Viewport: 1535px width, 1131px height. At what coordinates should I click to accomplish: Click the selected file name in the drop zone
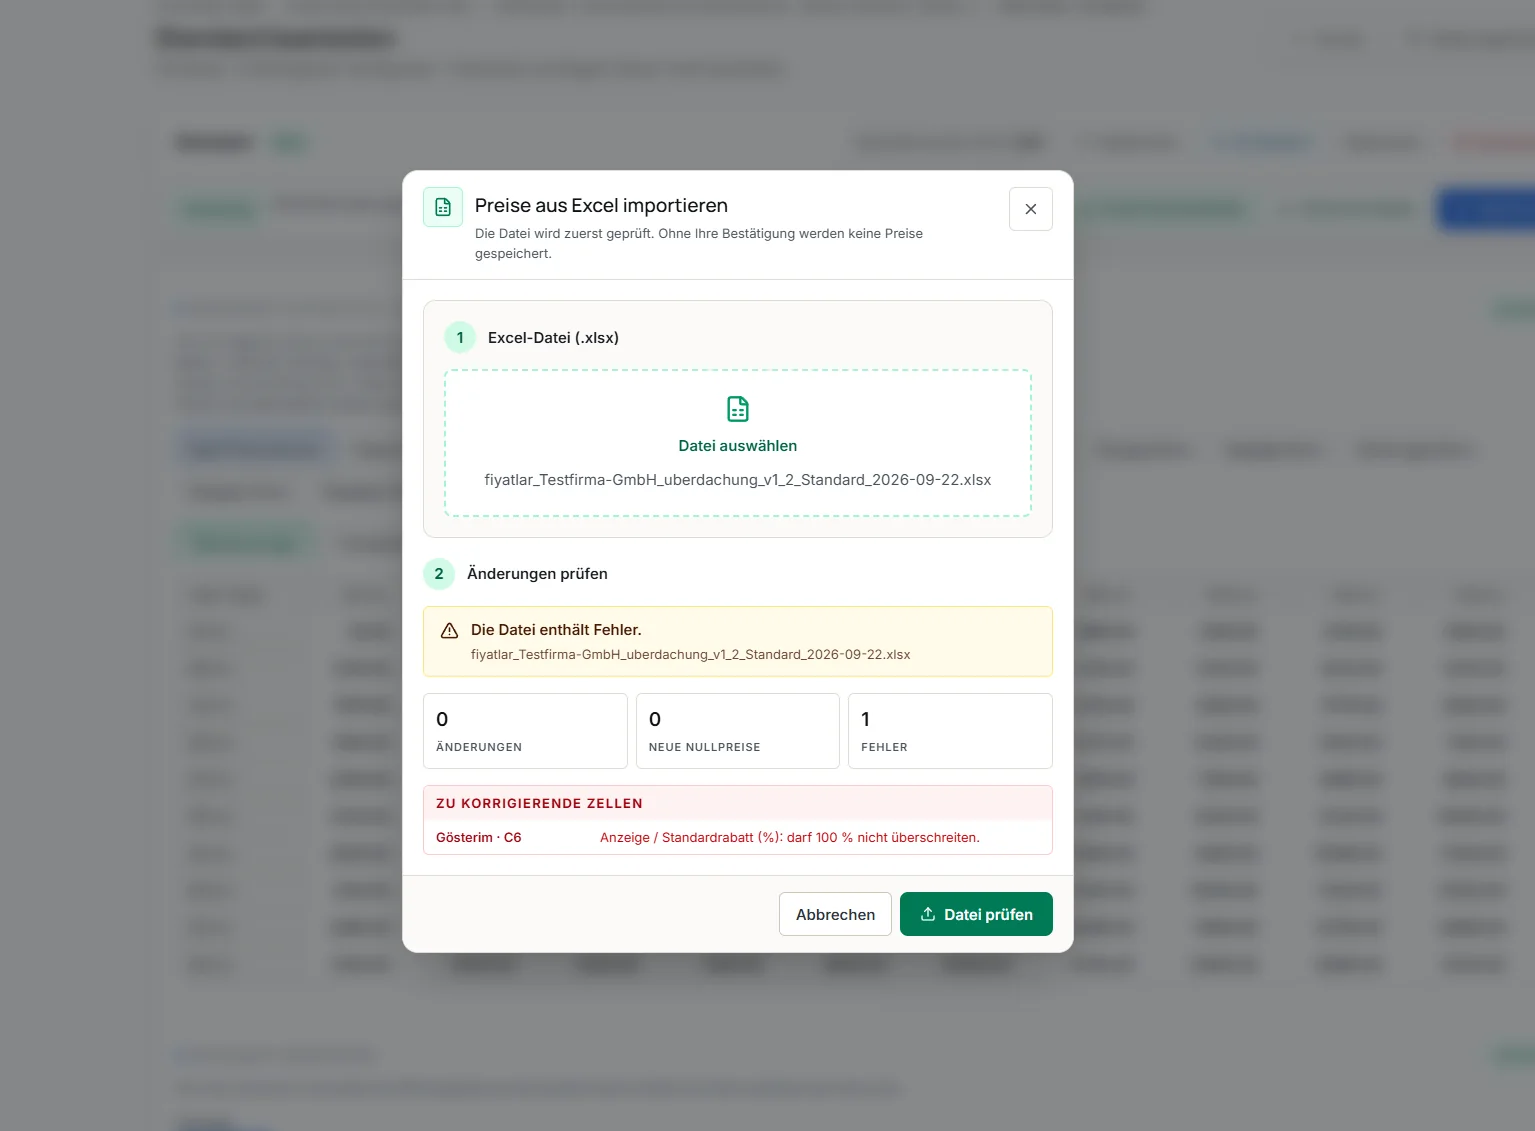[738, 480]
